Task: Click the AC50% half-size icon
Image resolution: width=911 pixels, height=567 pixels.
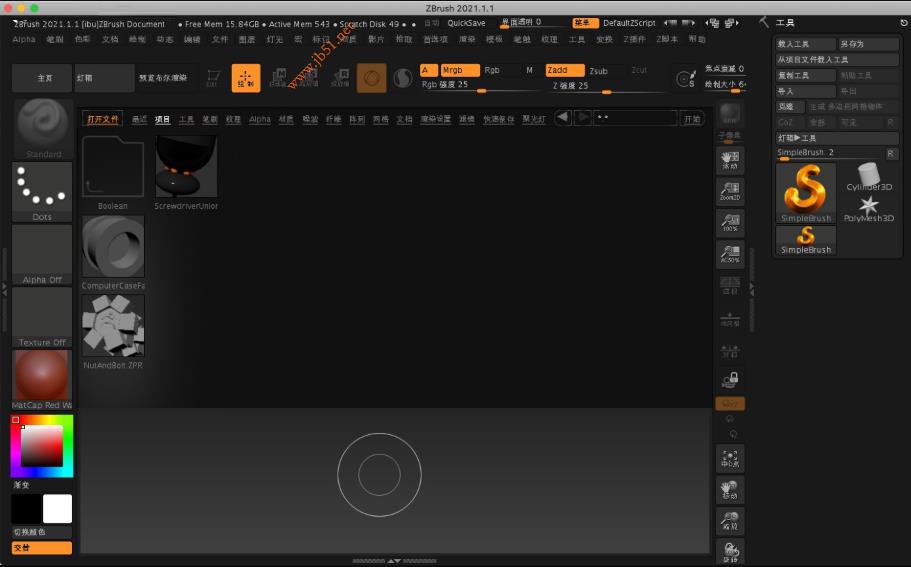Action: [730, 254]
